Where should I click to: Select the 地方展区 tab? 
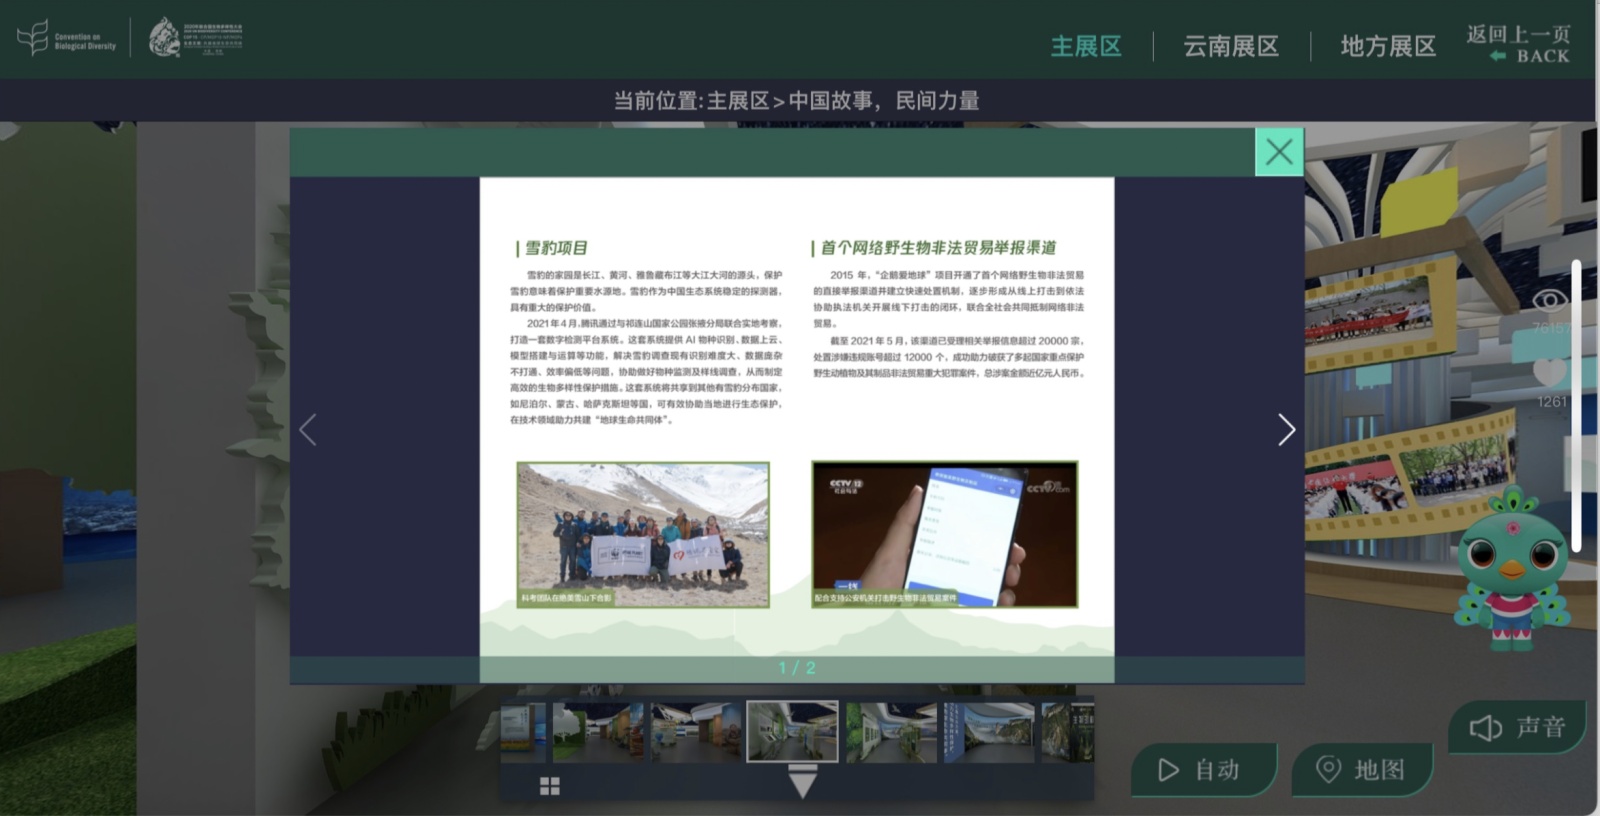(x=1388, y=46)
